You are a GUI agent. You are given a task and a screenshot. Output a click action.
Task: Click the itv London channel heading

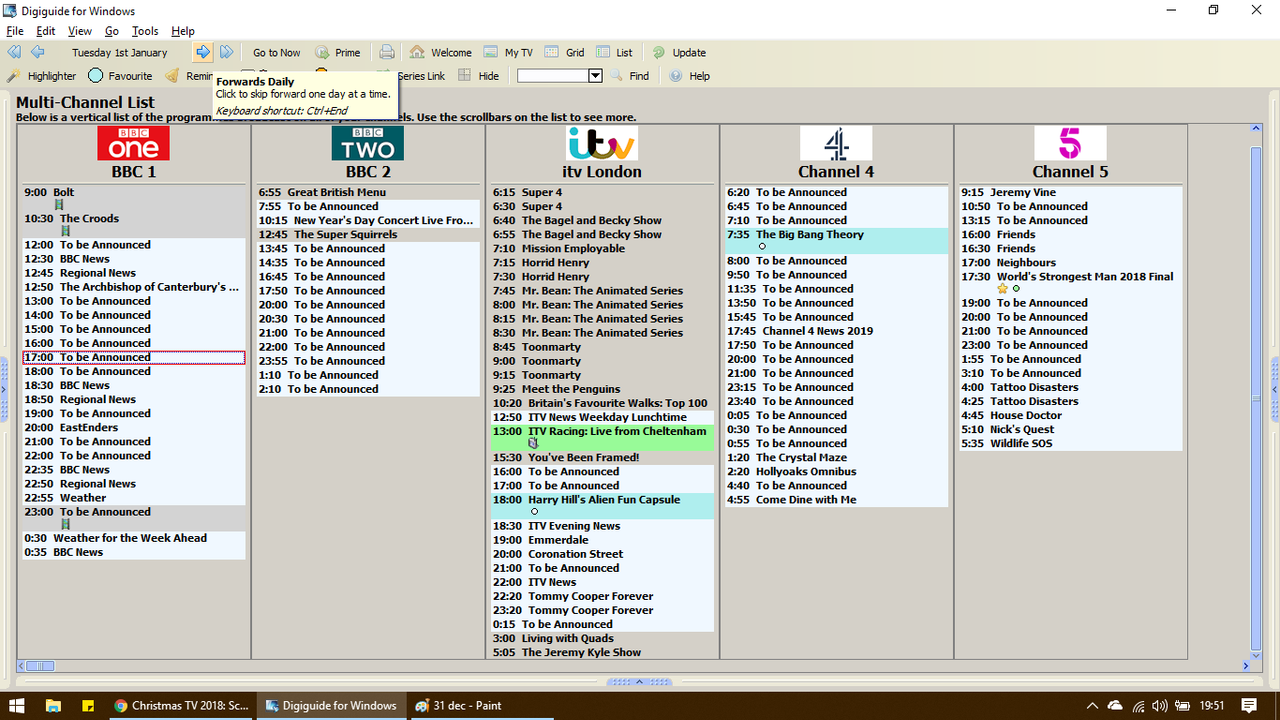click(x=602, y=172)
